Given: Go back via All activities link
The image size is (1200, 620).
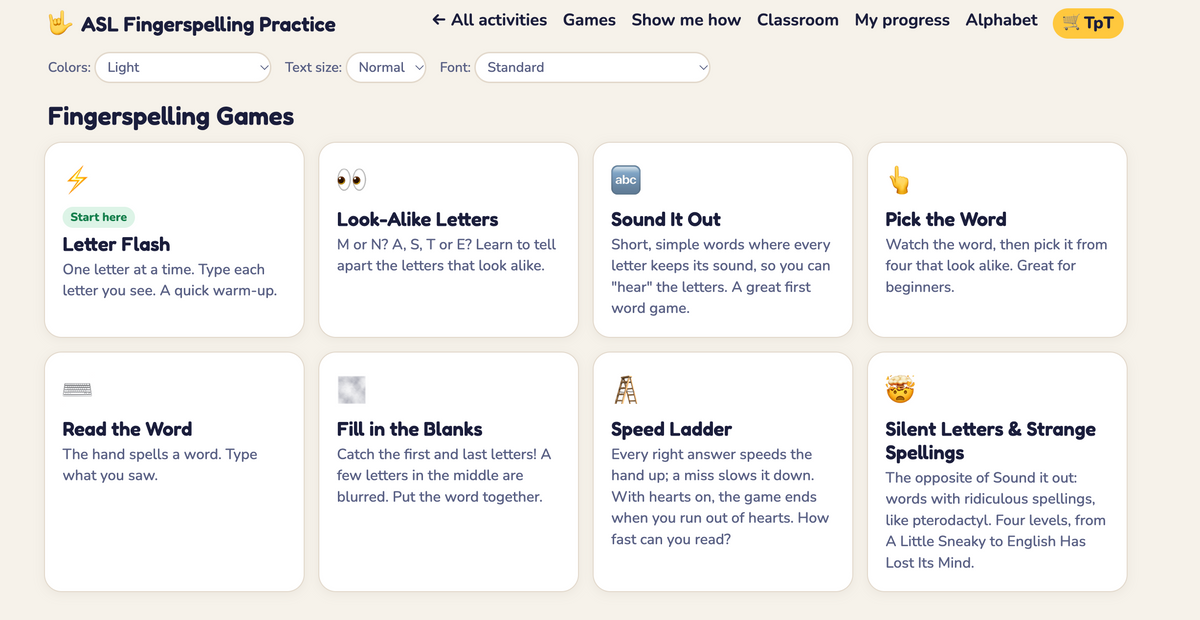Looking at the screenshot, I should tap(489, 20).
